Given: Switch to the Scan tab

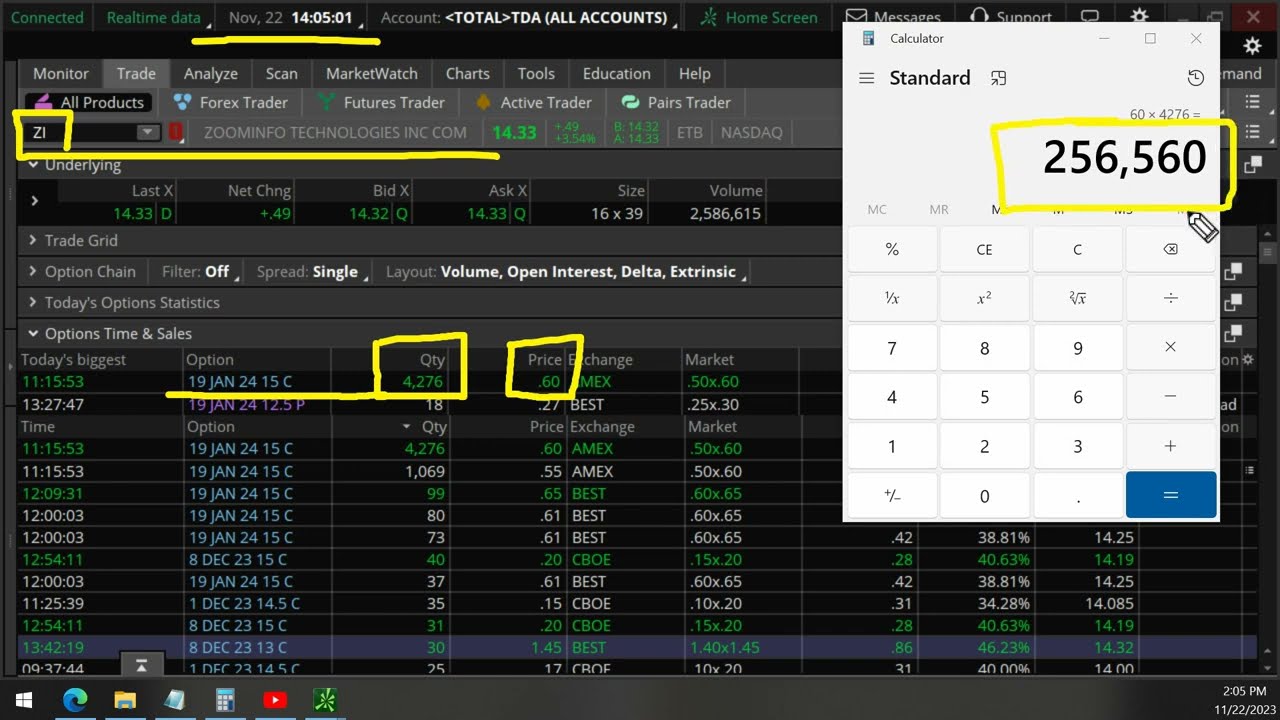Looking at the screenshot, I should pyautogui.click(x=281, y=73).
